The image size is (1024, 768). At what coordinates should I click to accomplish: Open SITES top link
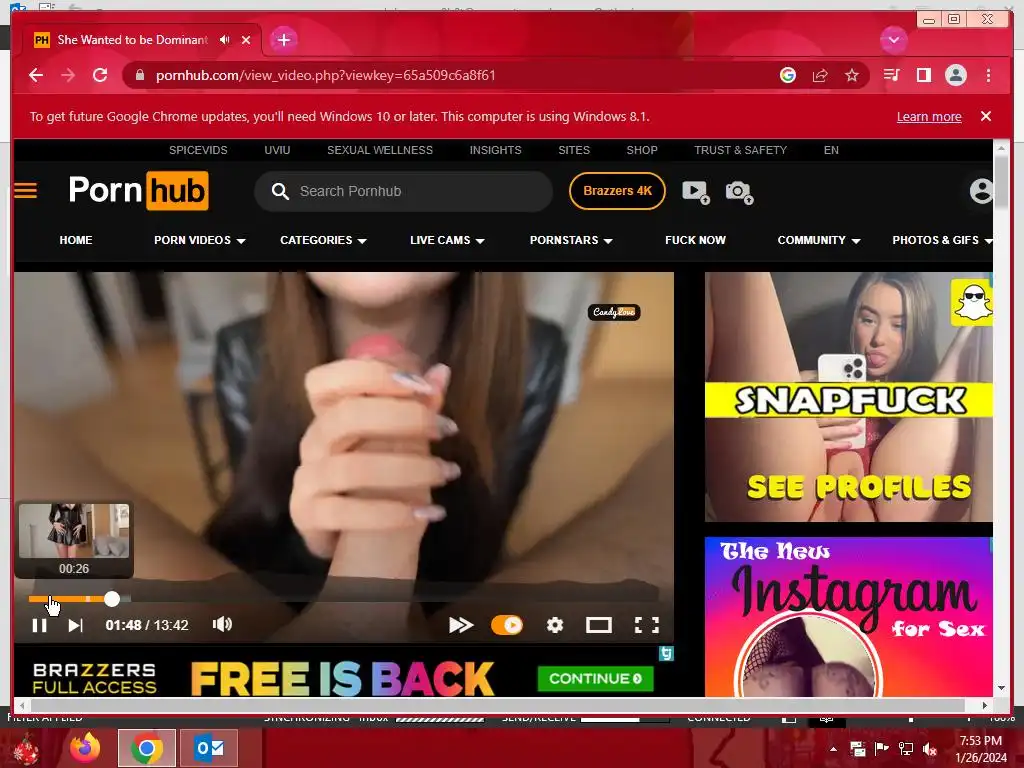[x=574, y=150]
